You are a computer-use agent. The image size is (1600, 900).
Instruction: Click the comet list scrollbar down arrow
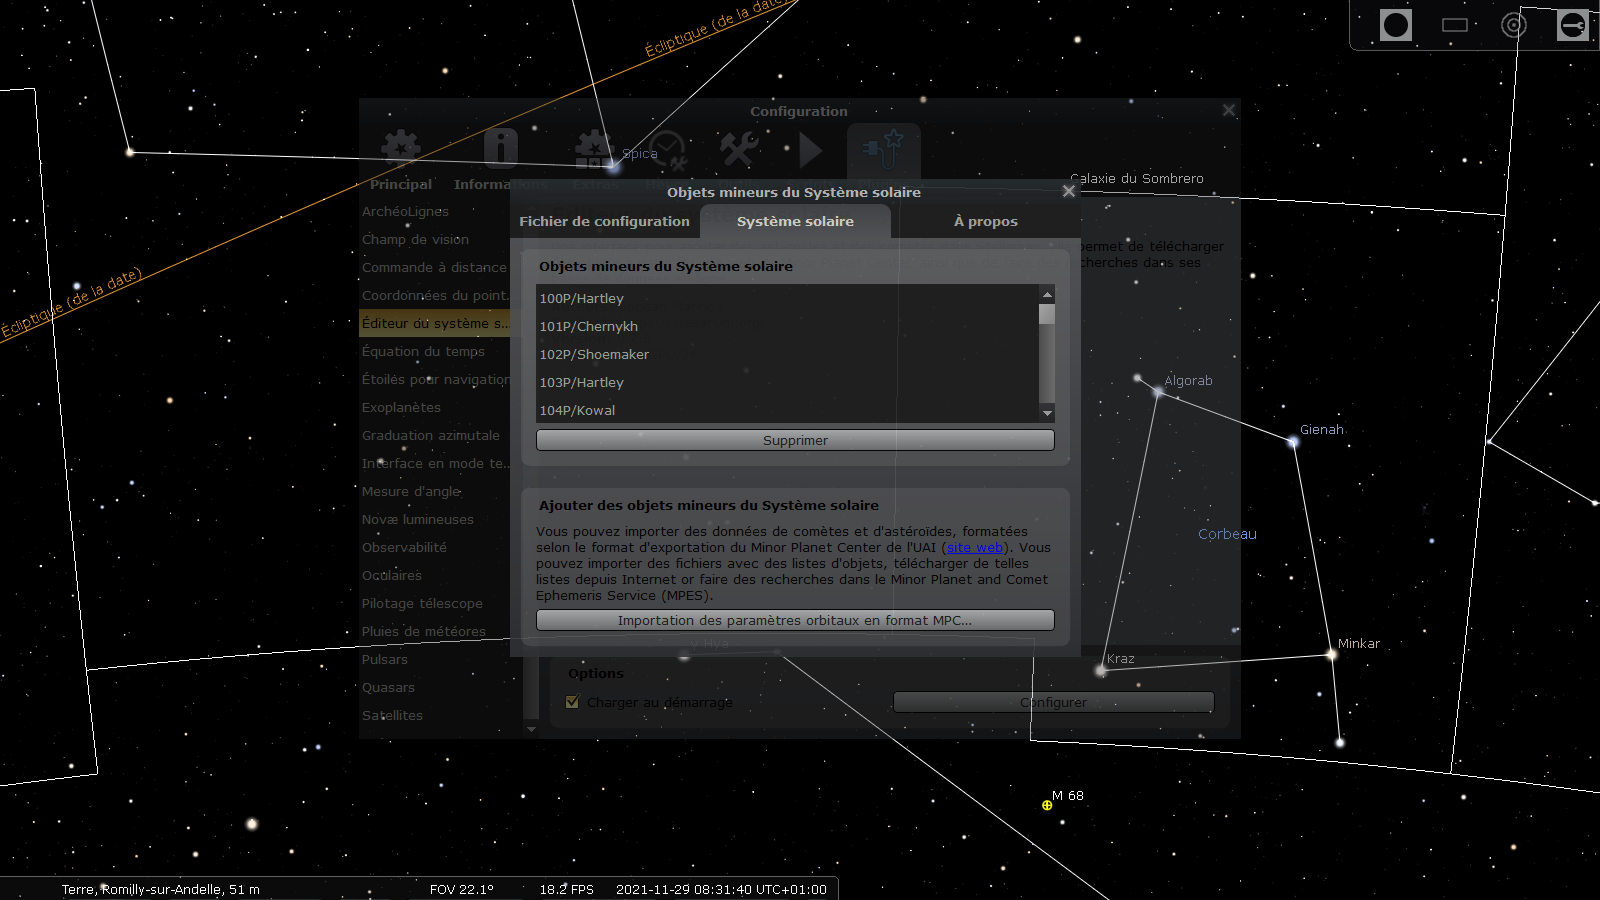coord(1047,413)
